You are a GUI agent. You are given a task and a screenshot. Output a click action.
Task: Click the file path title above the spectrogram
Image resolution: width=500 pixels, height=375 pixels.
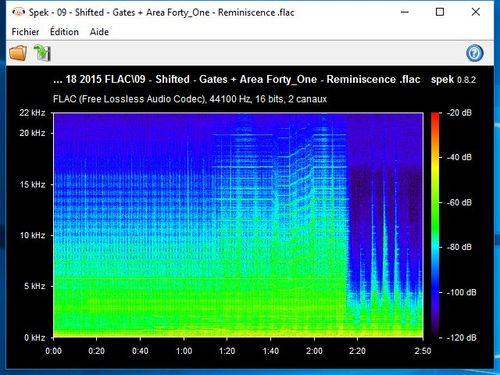pos(237,79)
